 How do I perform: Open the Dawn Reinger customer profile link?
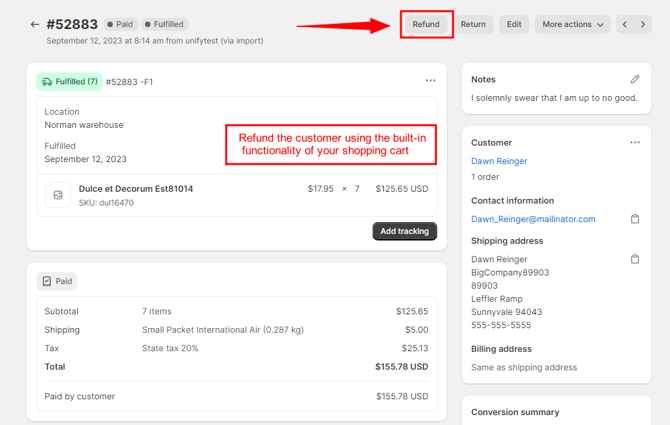pyautogui.click(x=499, y=161)
